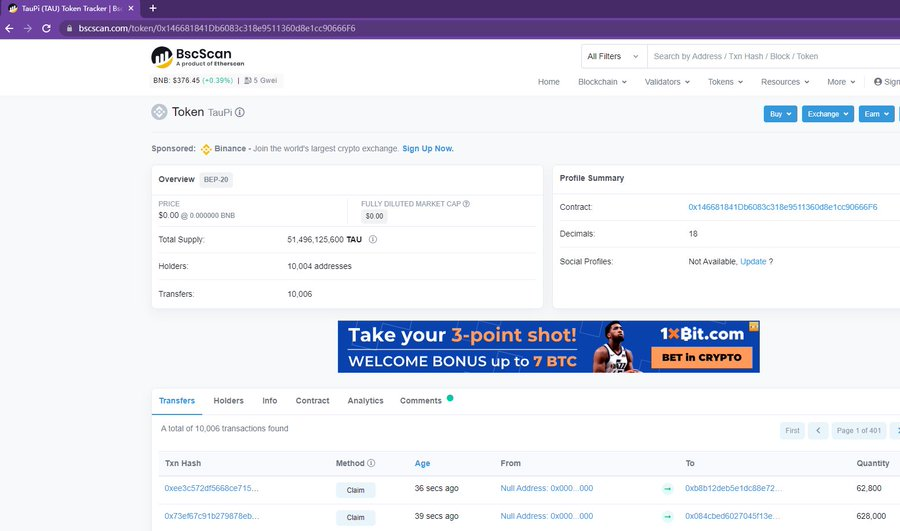The height and width of the screenshot is (531, 900).
Task: Expand the More menu
Action: click(841, 82)
